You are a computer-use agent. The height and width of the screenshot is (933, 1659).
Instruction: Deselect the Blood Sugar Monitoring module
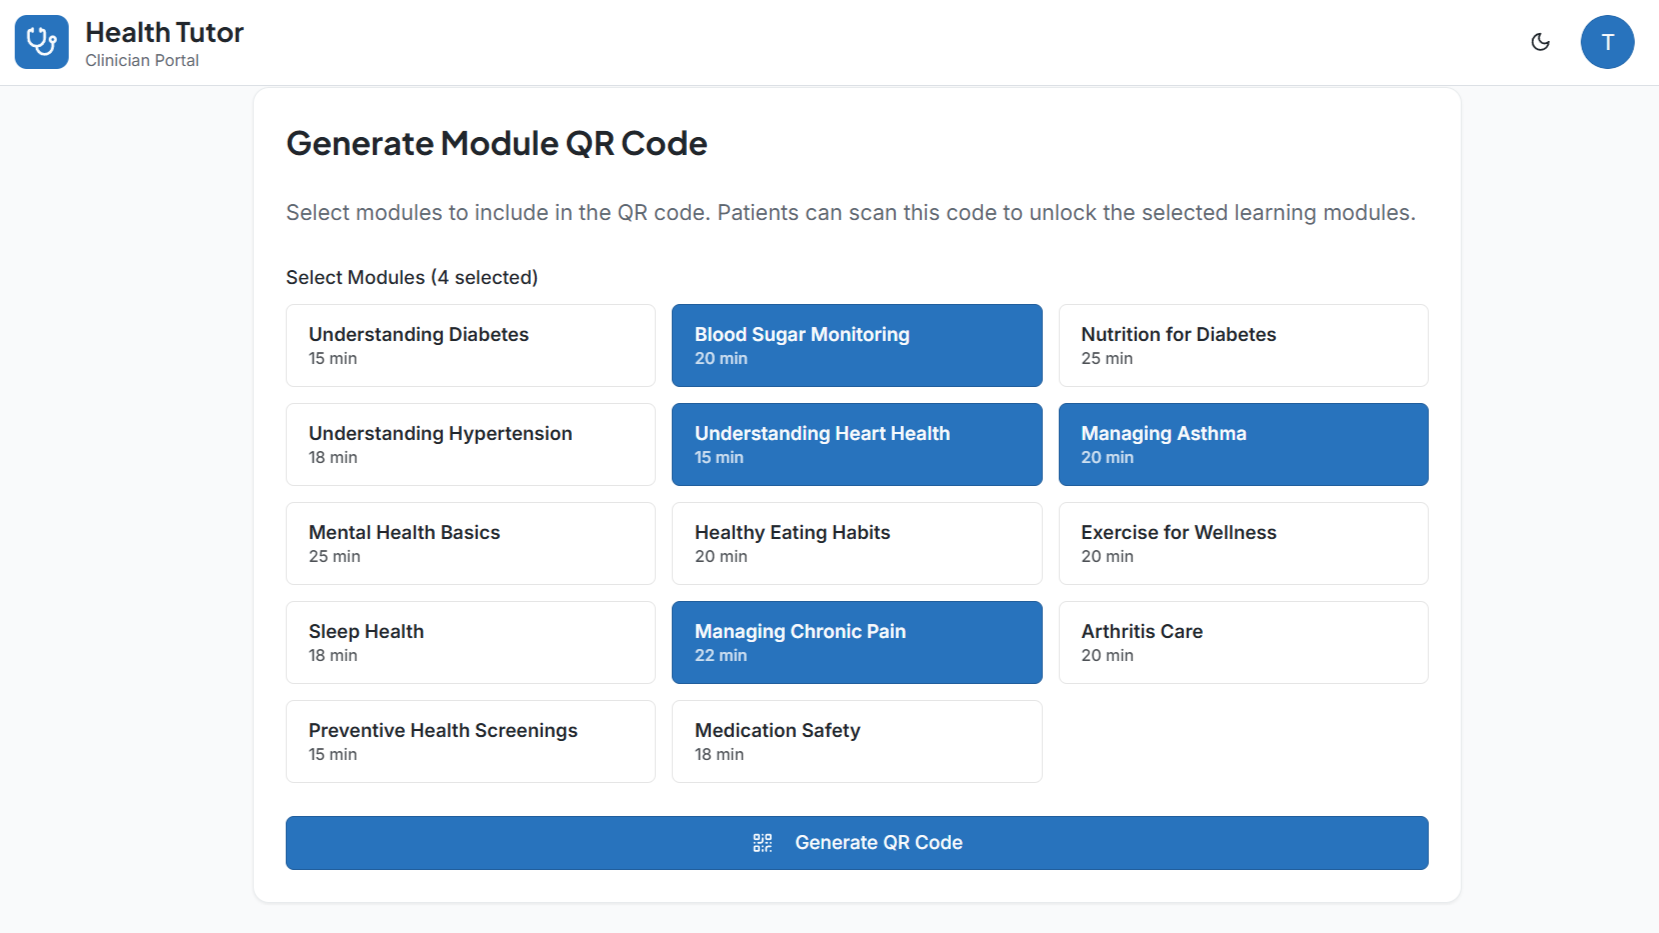[856, 345]
